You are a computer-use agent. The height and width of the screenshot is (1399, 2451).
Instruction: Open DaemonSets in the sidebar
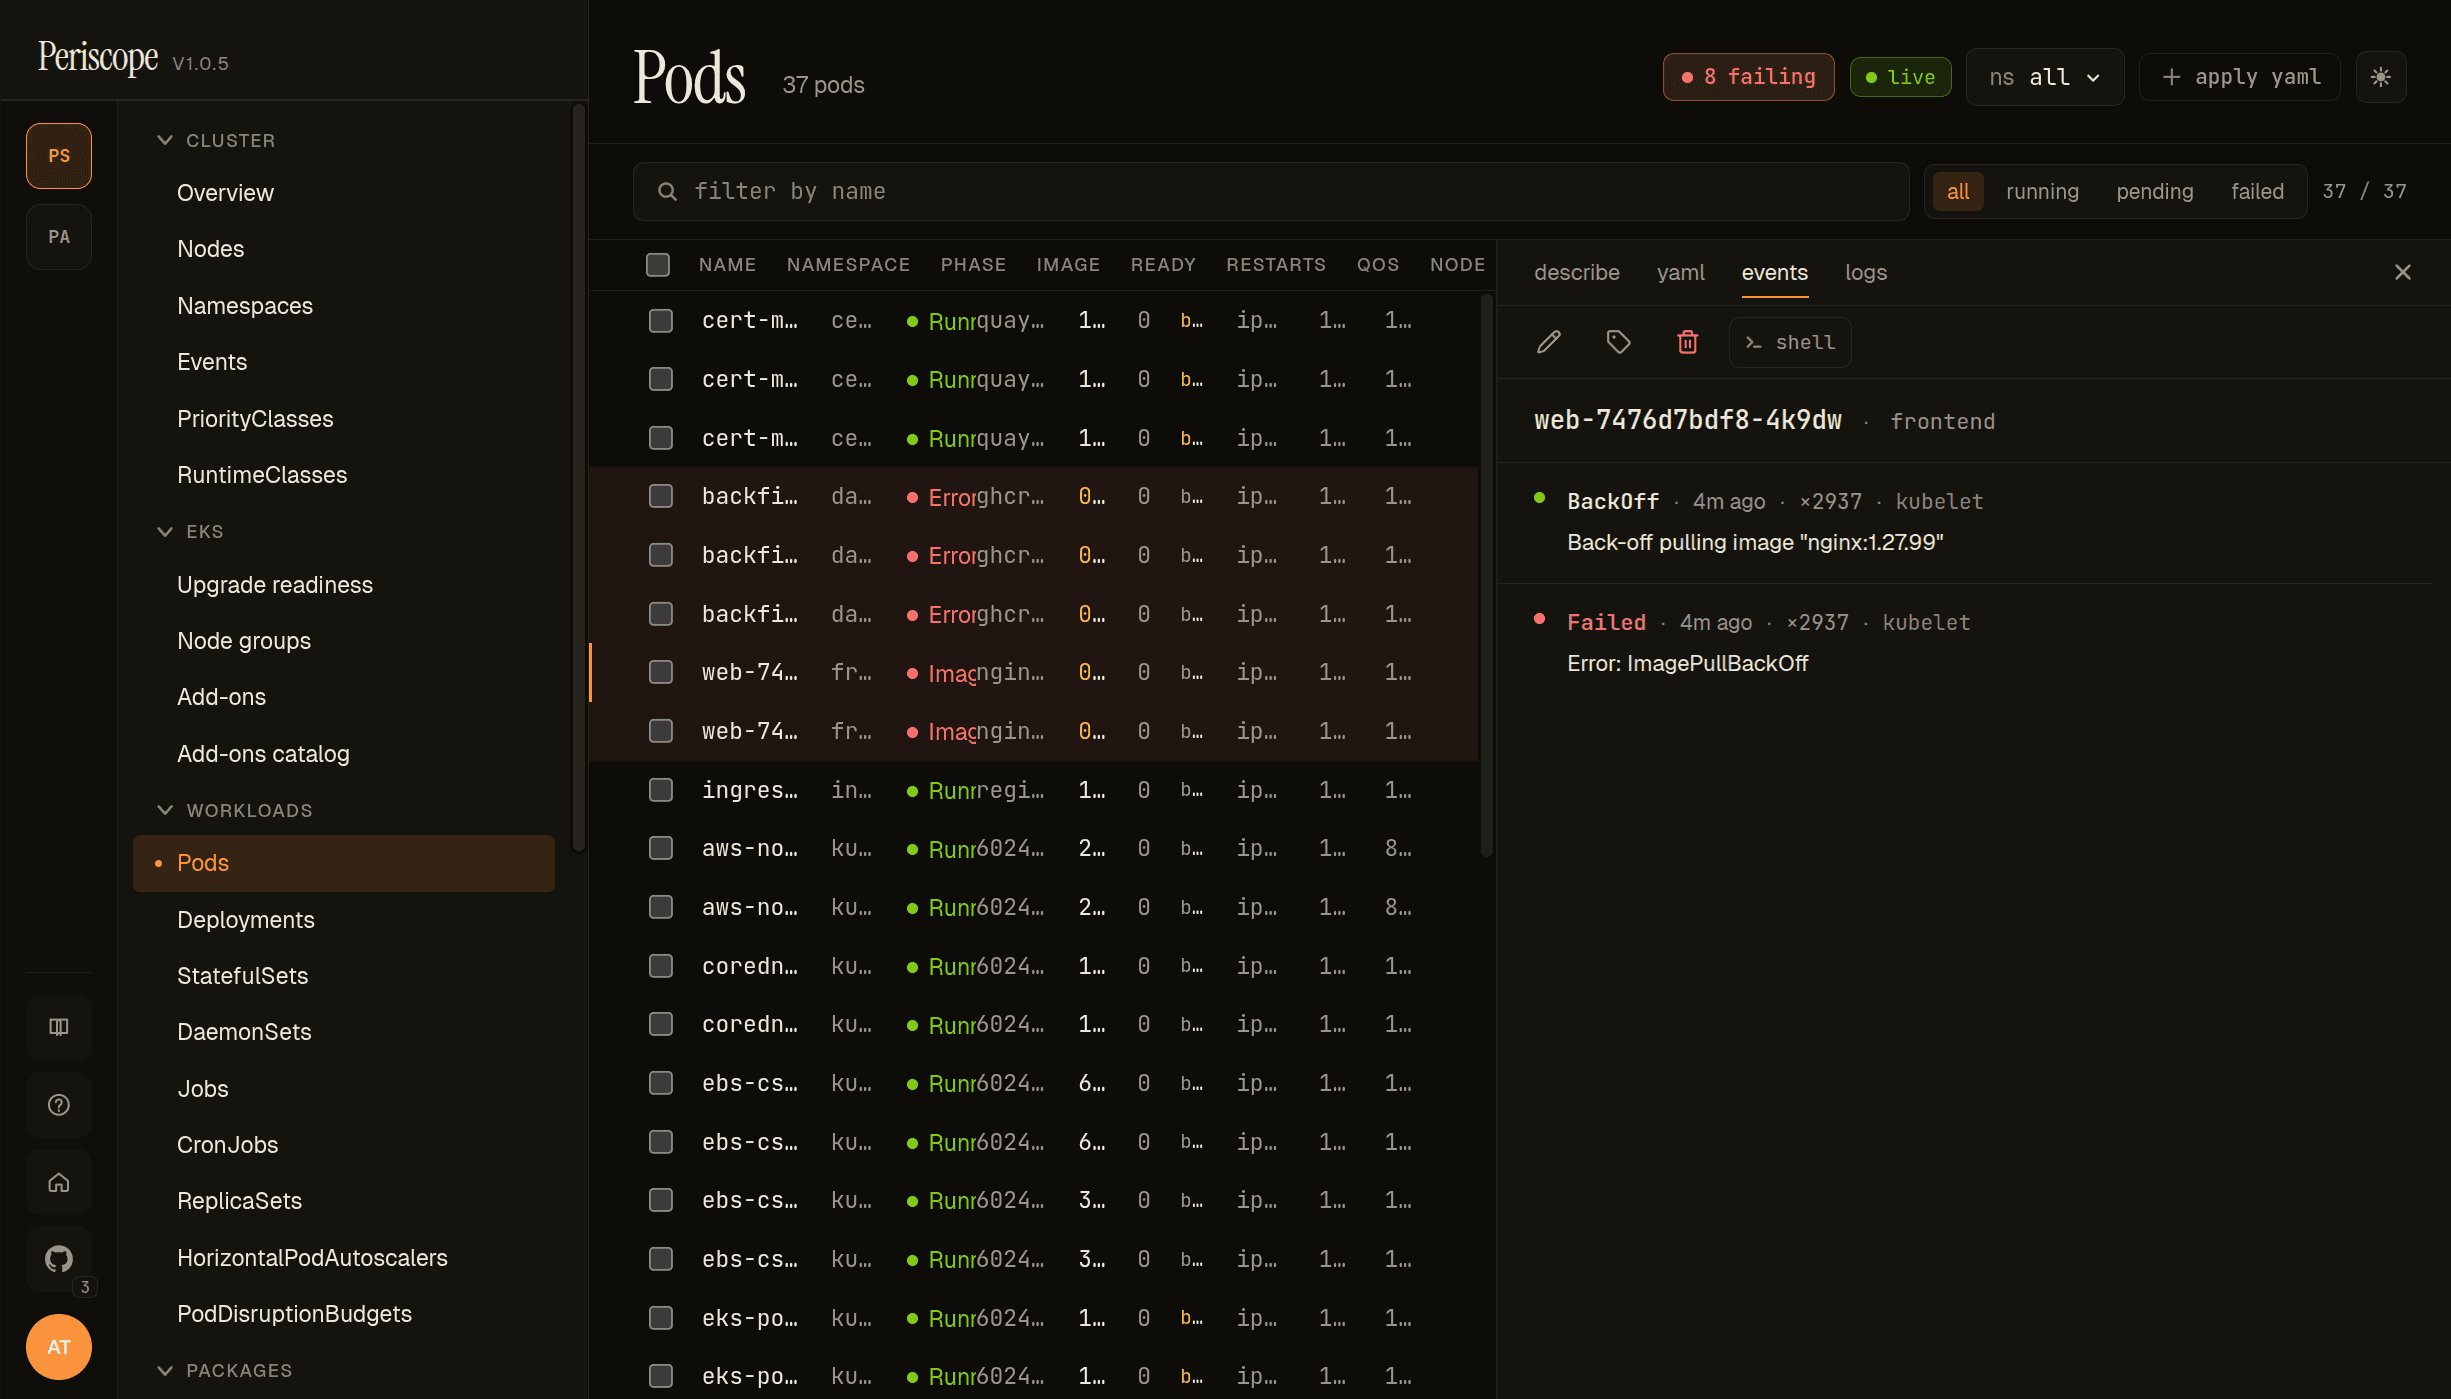click(x=344, y=1032)
